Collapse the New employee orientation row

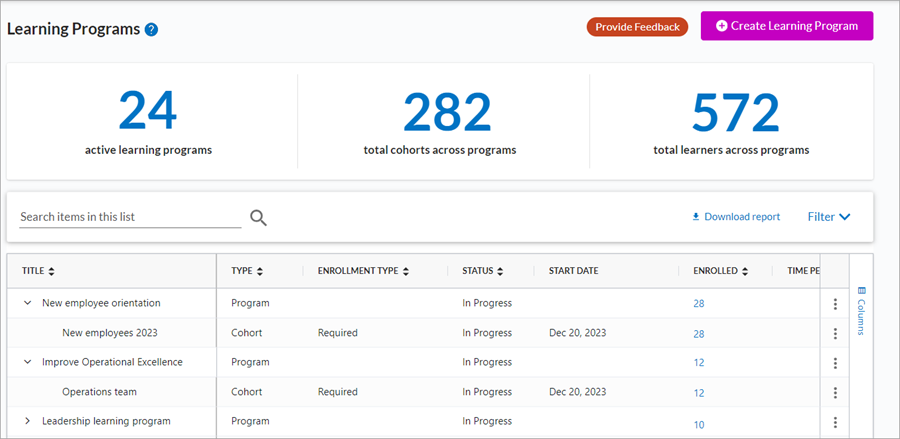point(28,303)
